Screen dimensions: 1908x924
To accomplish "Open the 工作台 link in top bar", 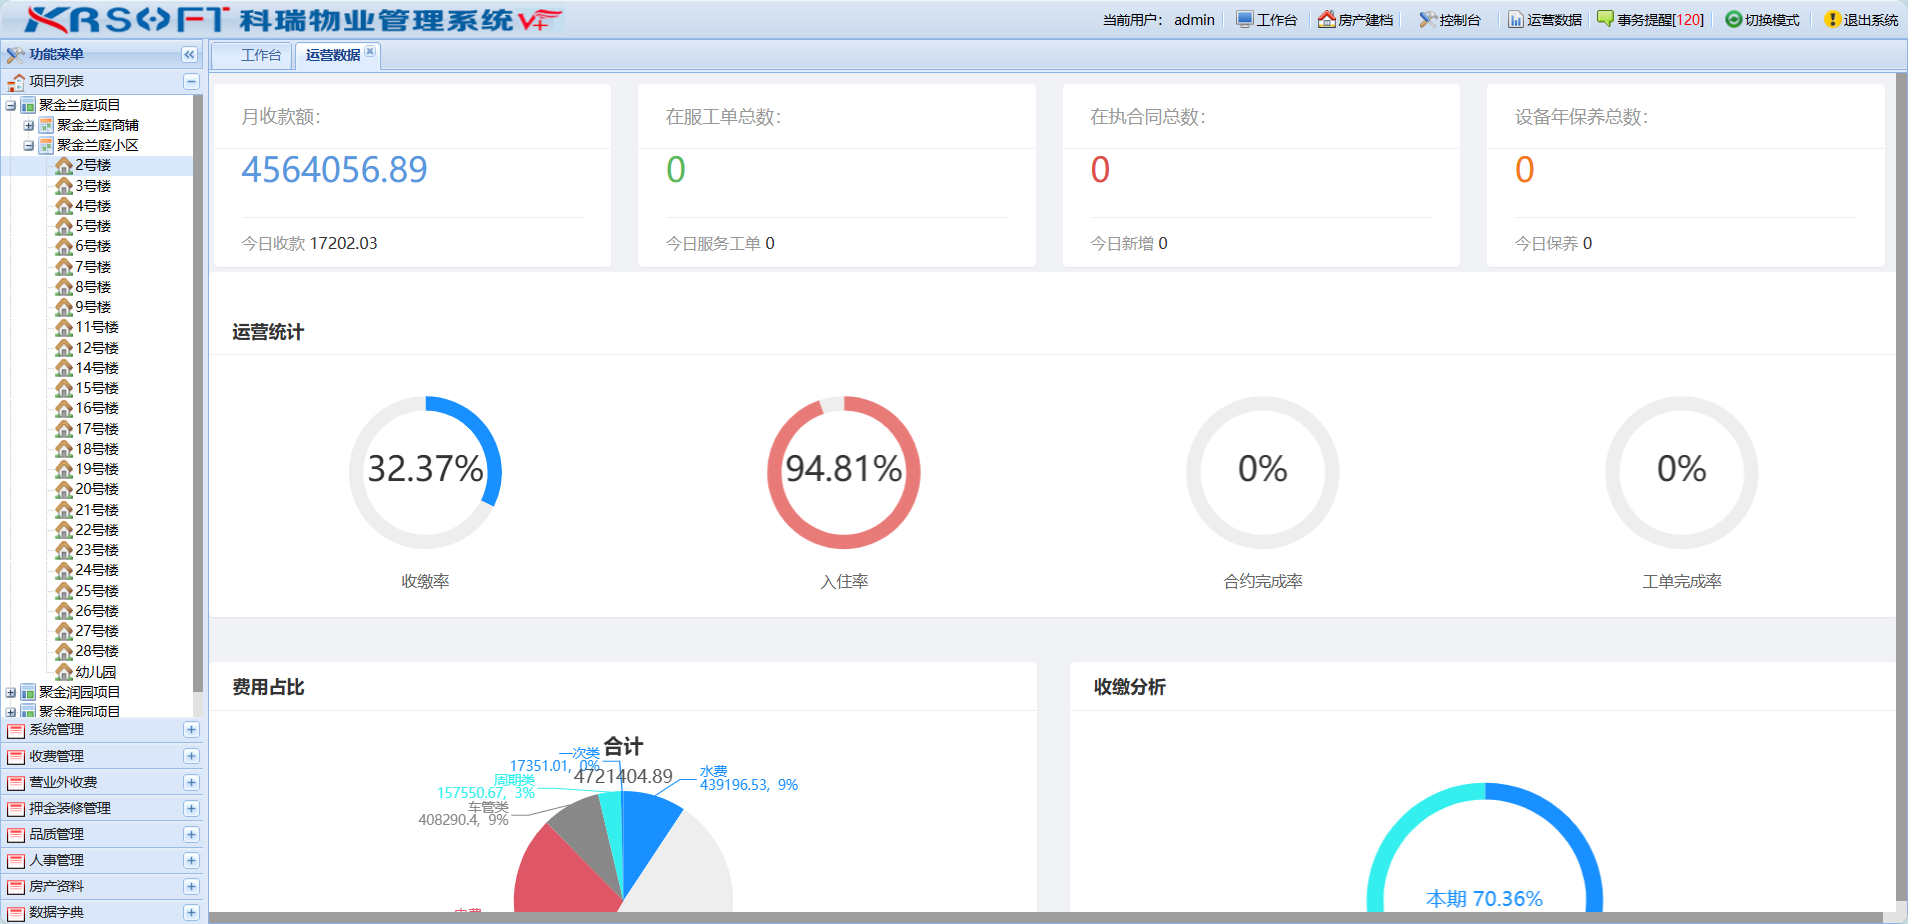I will [1276, 20].
